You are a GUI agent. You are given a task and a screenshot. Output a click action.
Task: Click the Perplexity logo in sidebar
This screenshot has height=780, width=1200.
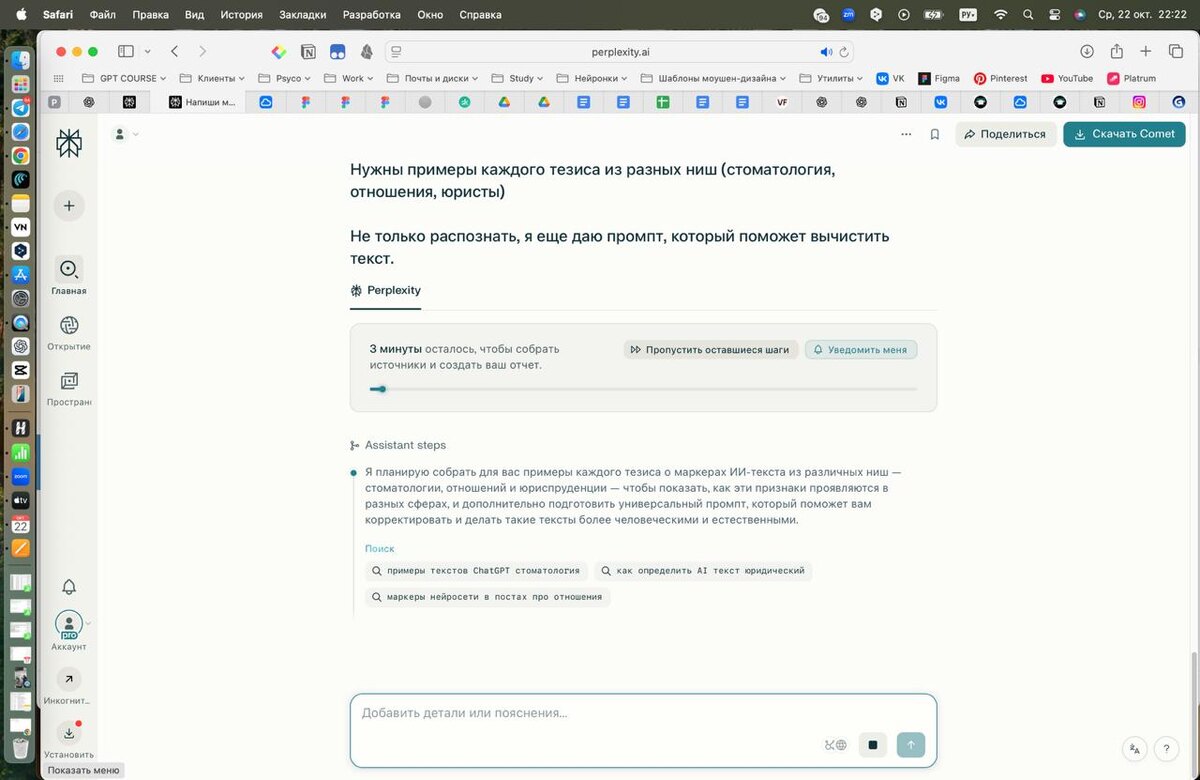point(69,143)
